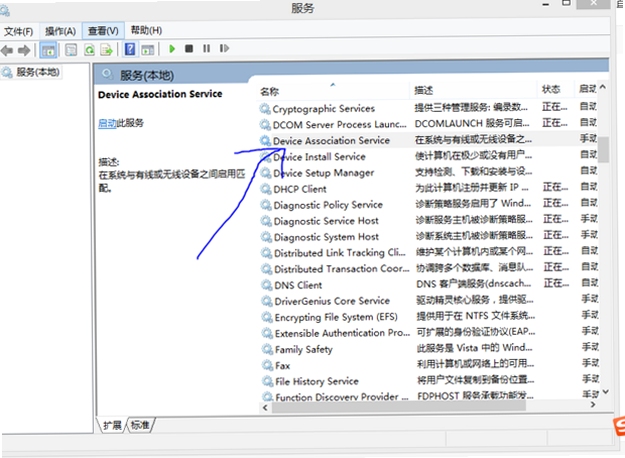Click DNS Client description text

pos(474,284)
